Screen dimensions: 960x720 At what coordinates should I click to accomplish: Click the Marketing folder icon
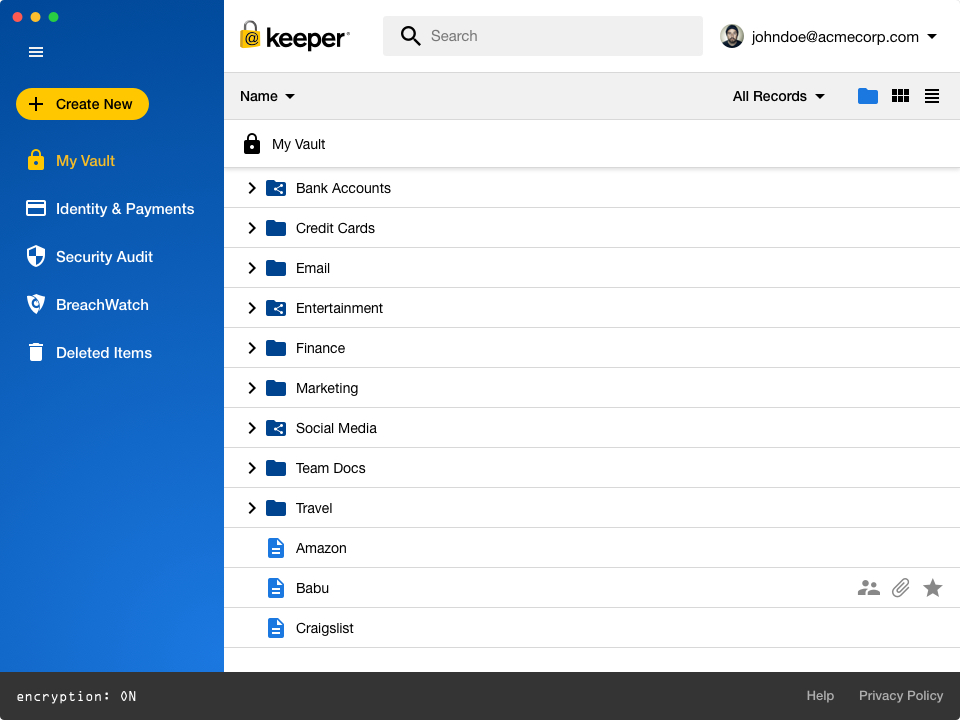[x=276, y=388]
